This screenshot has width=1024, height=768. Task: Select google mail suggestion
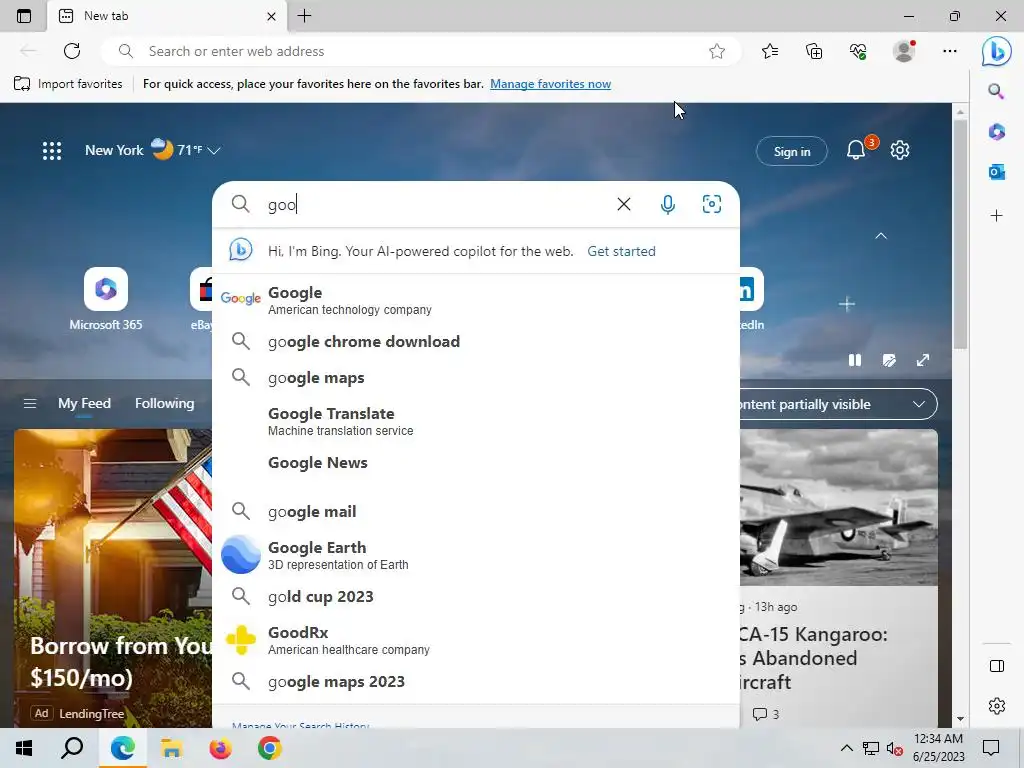pos(476,511)
